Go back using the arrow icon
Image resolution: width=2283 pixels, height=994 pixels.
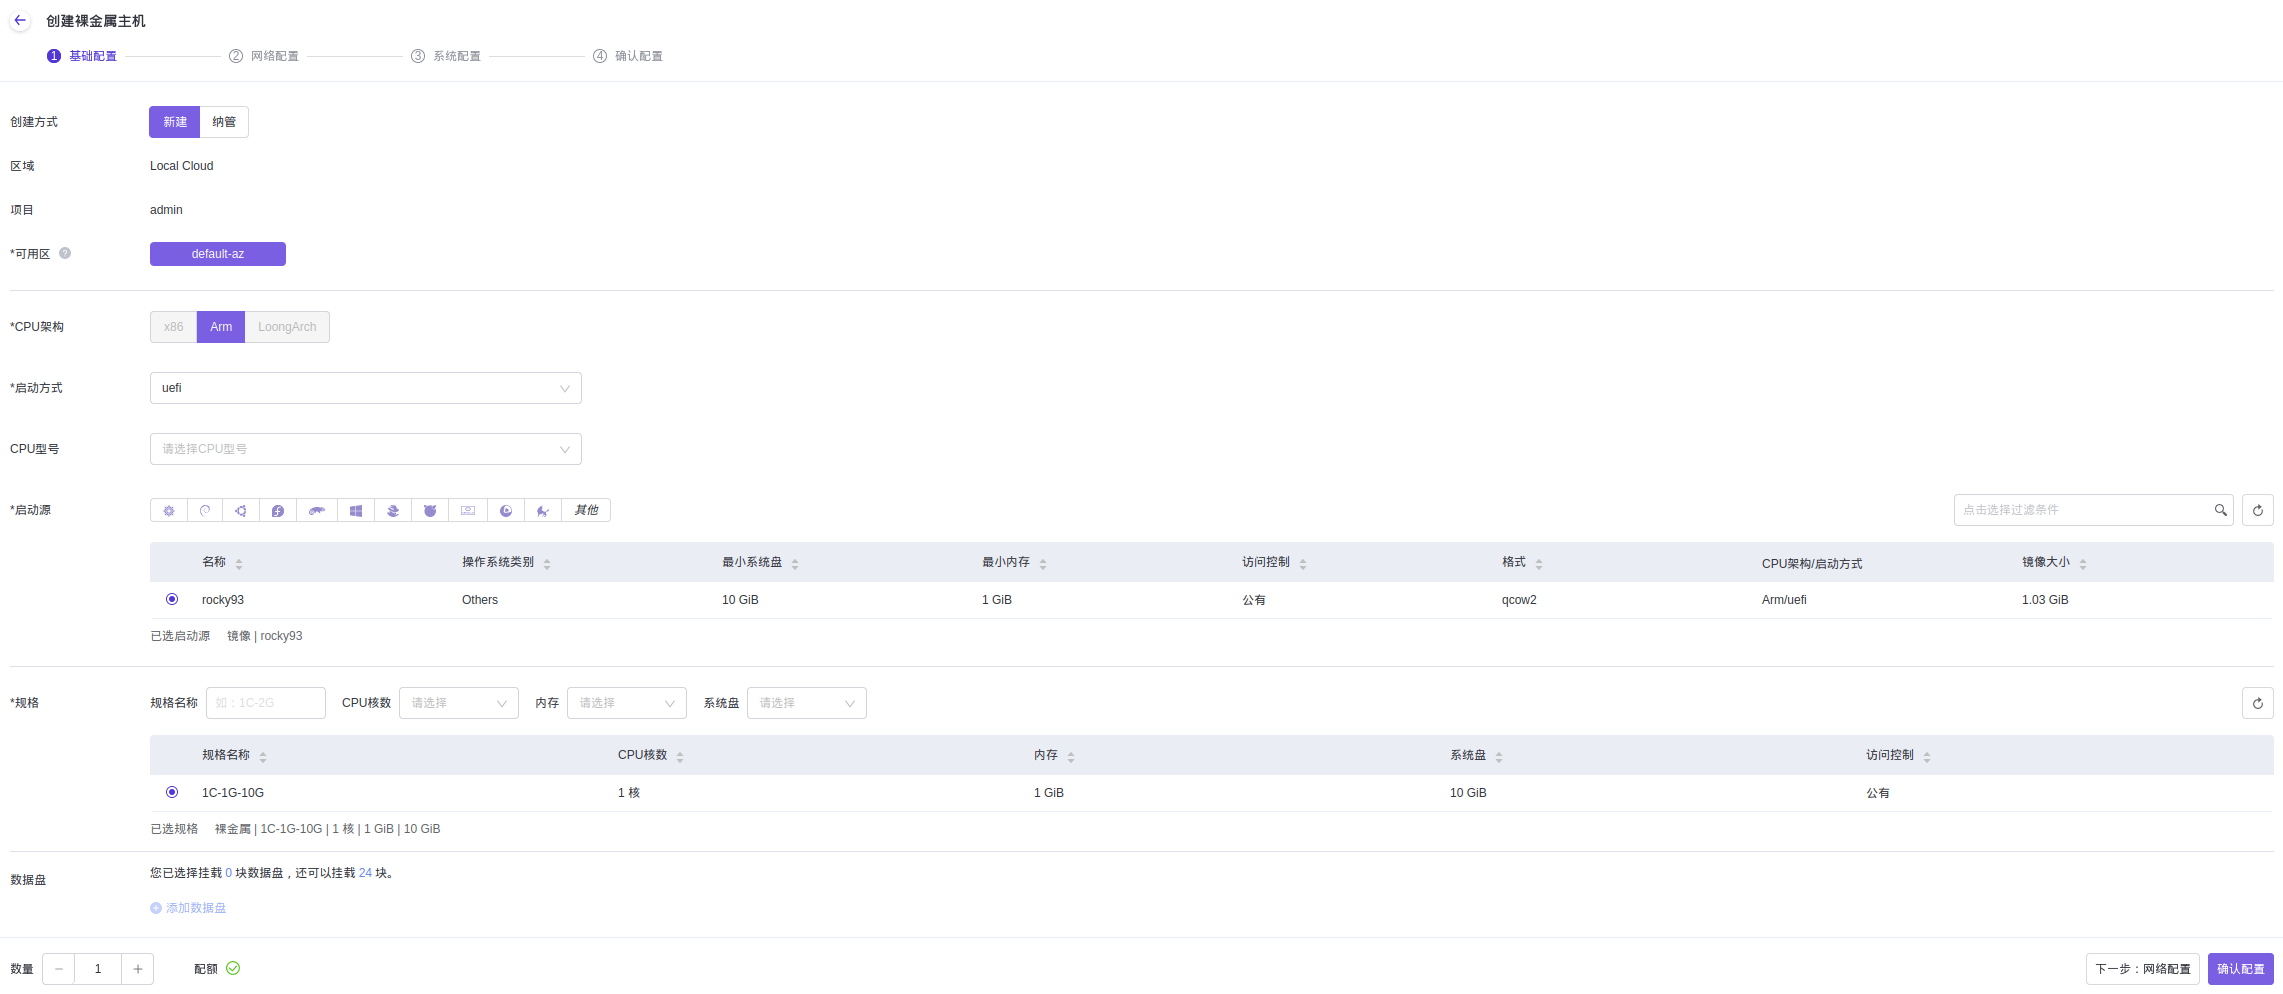pos(20,20)
